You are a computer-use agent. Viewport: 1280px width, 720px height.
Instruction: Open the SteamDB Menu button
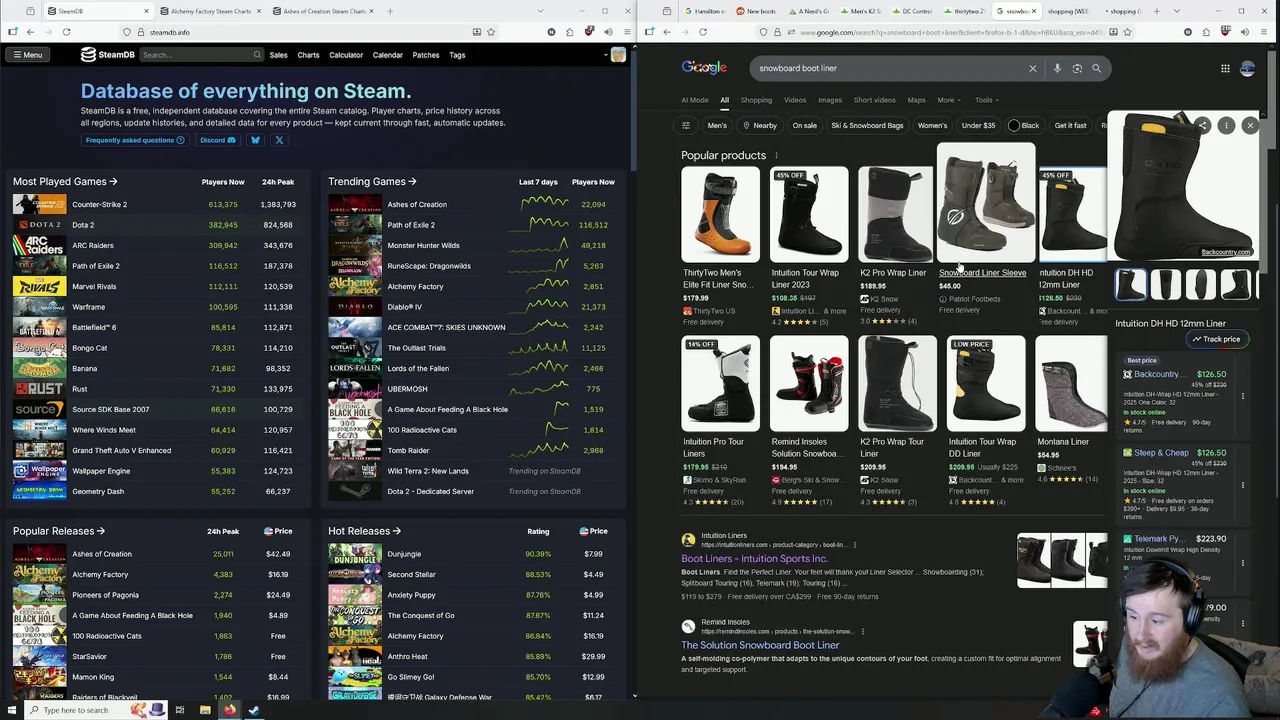click(x=27, y=55)
